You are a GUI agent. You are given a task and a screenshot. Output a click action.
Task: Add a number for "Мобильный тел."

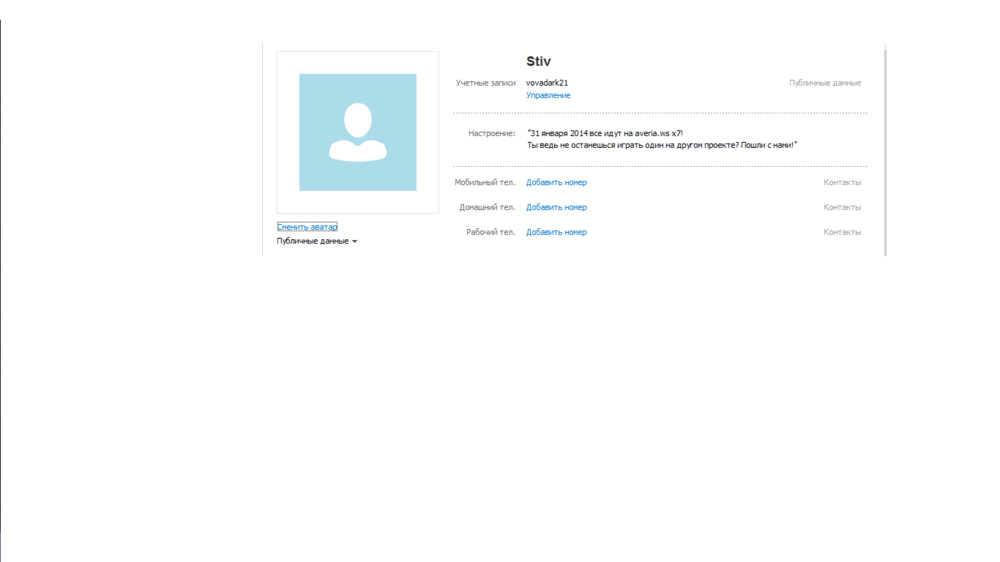click(556, 183)
